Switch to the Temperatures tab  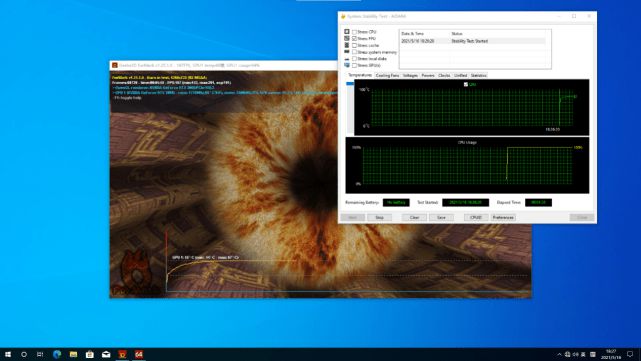click(x=360, y=75)
